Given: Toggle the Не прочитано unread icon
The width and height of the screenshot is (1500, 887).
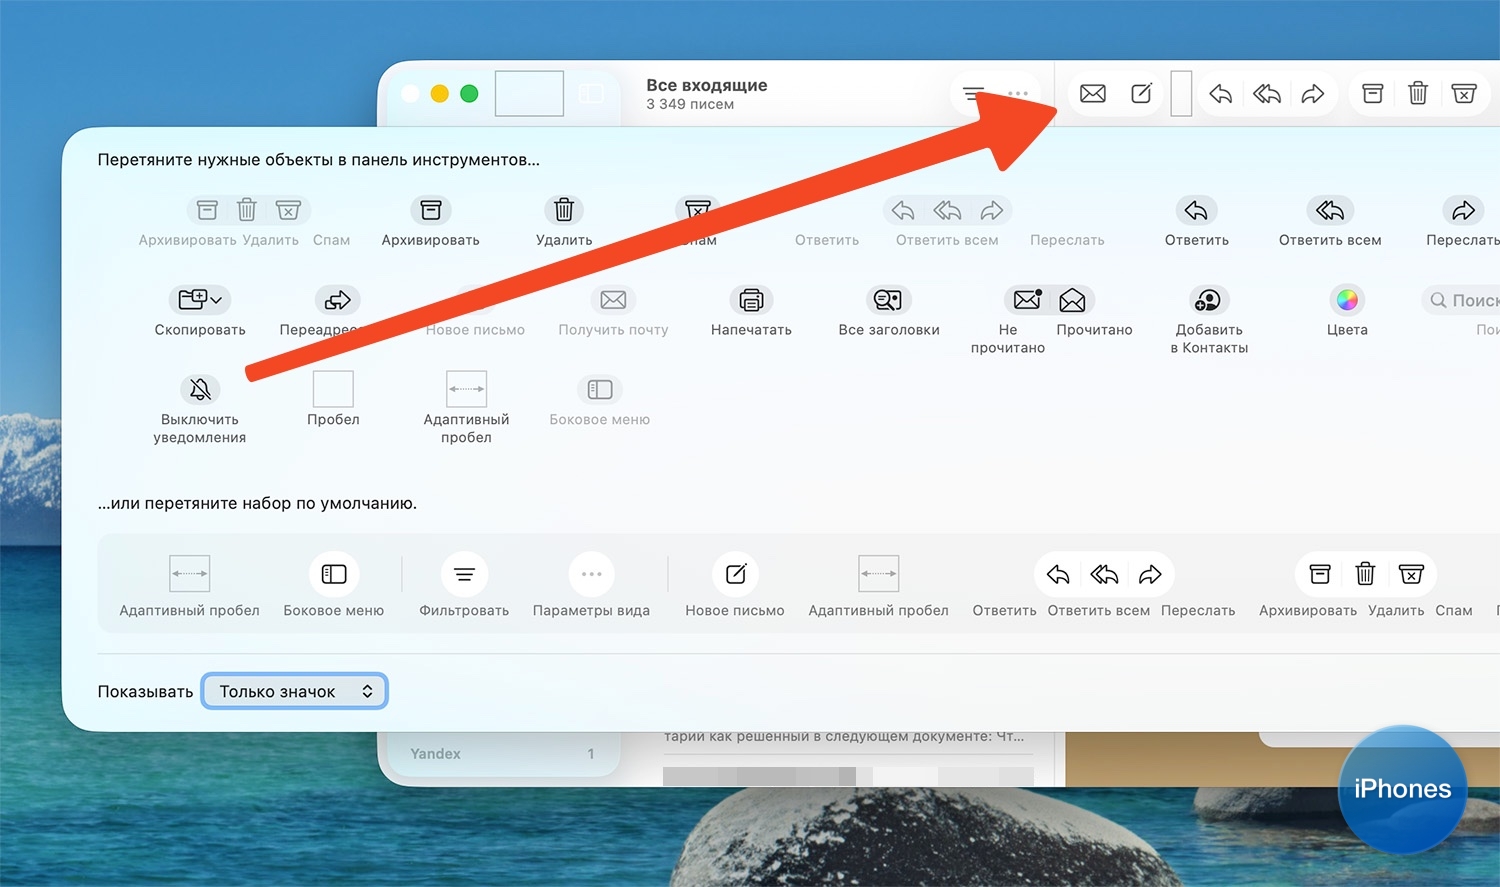Looking at the screenshot, I should [1027, 300].
